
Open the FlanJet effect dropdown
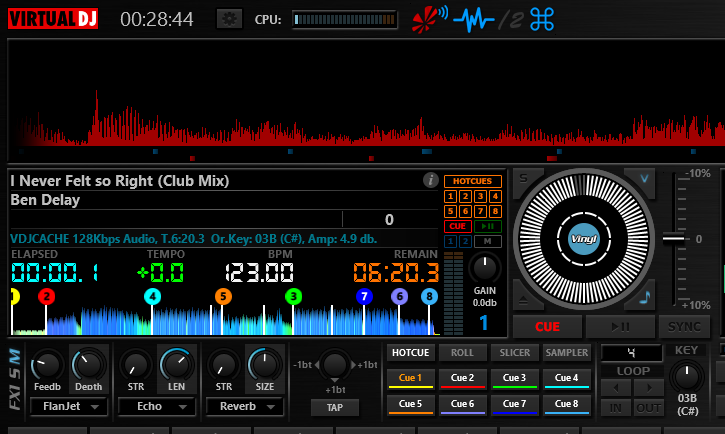click(69, 406)
